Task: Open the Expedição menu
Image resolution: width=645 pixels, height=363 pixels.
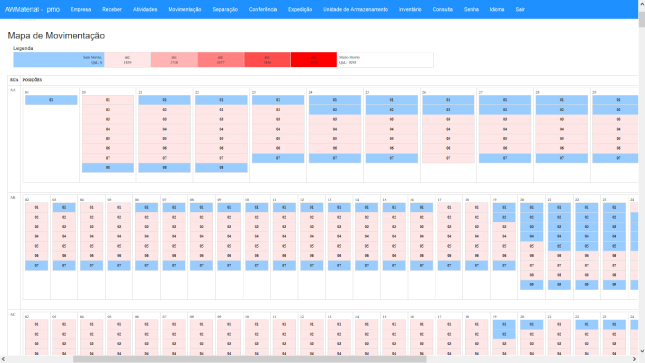Action: click(x=300, y=9)
